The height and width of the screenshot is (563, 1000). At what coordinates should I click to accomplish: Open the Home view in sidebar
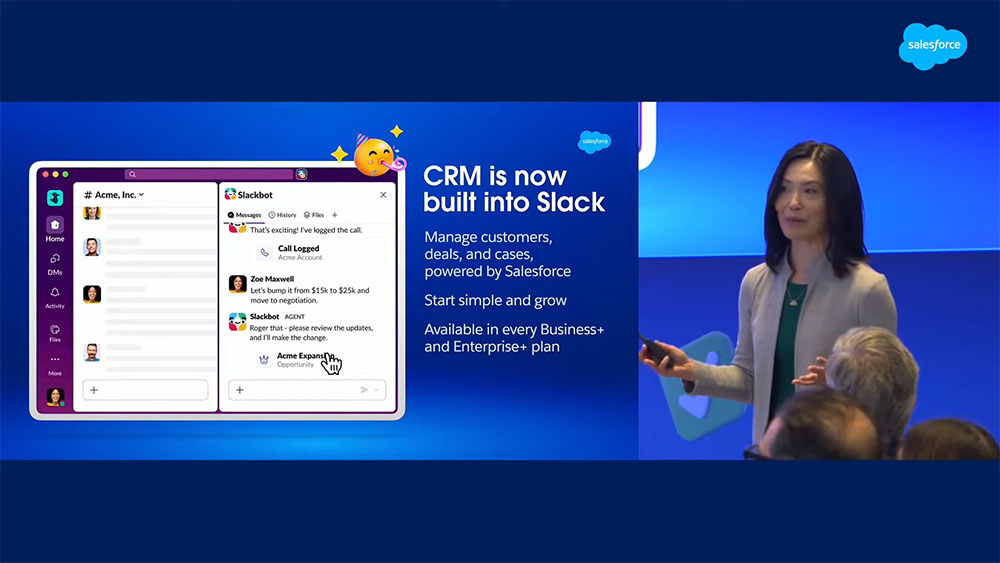tap(55, 226)
